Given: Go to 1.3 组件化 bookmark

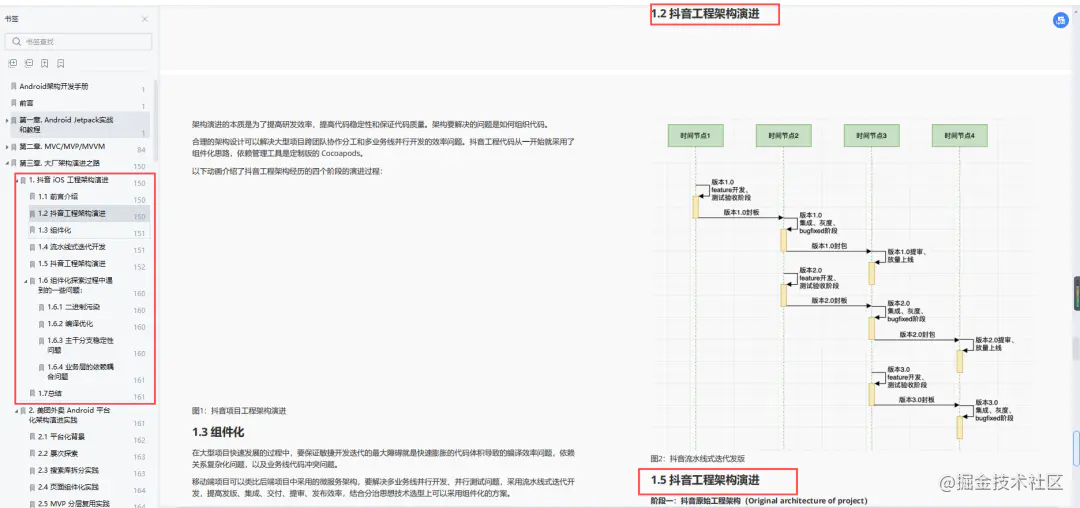Looking at the screenshot, I should (54, 230).
